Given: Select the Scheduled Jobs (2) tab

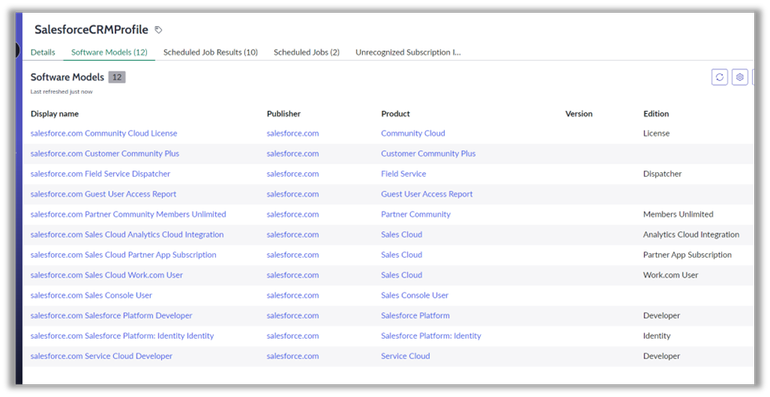Looking at the screenshot, I should coord(306,52).
